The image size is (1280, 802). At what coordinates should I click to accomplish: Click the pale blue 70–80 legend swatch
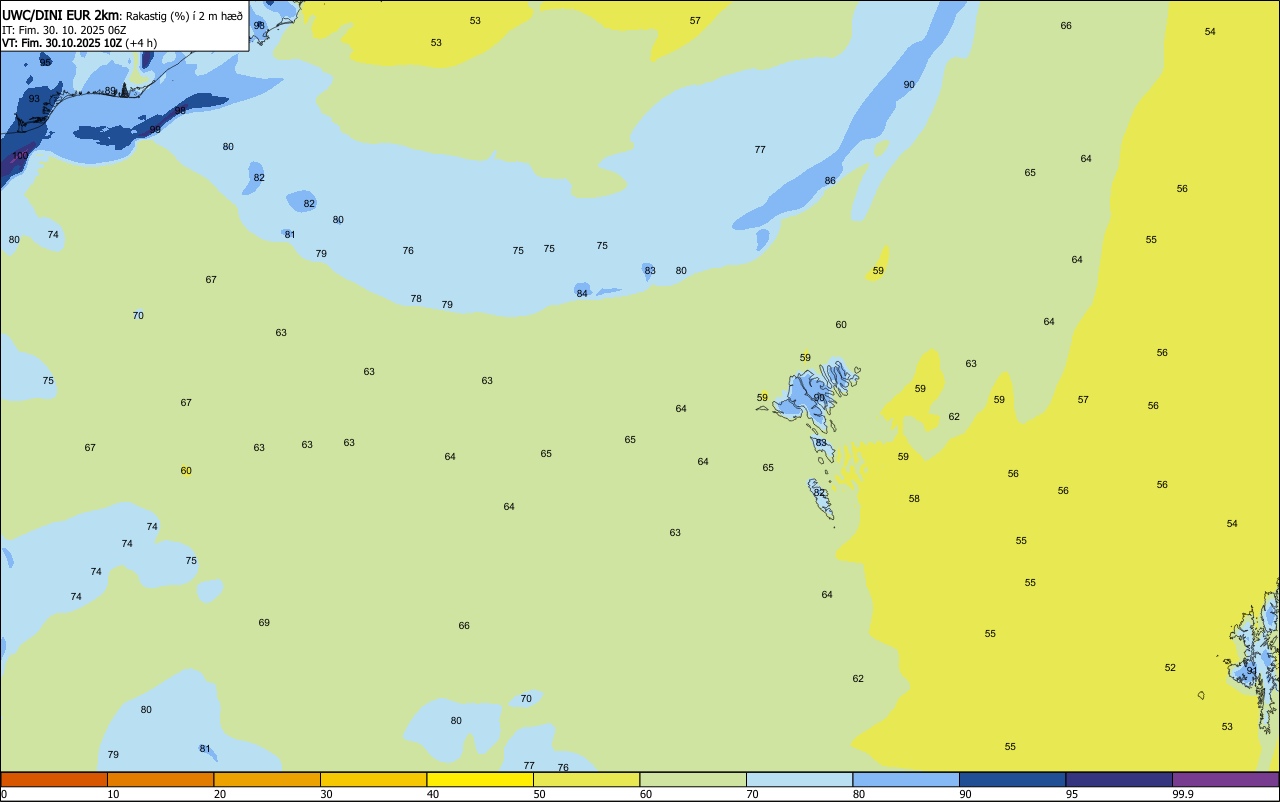point(799,779)
